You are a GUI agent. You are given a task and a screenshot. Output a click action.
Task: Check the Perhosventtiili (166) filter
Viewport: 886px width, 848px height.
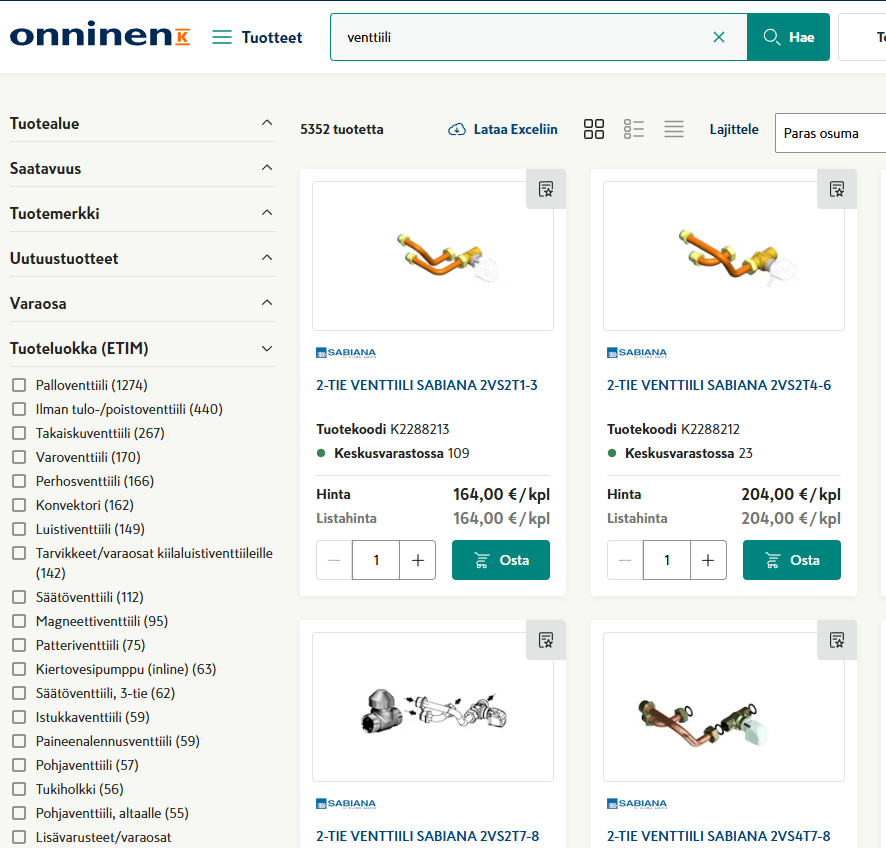(x=19, y=481)
